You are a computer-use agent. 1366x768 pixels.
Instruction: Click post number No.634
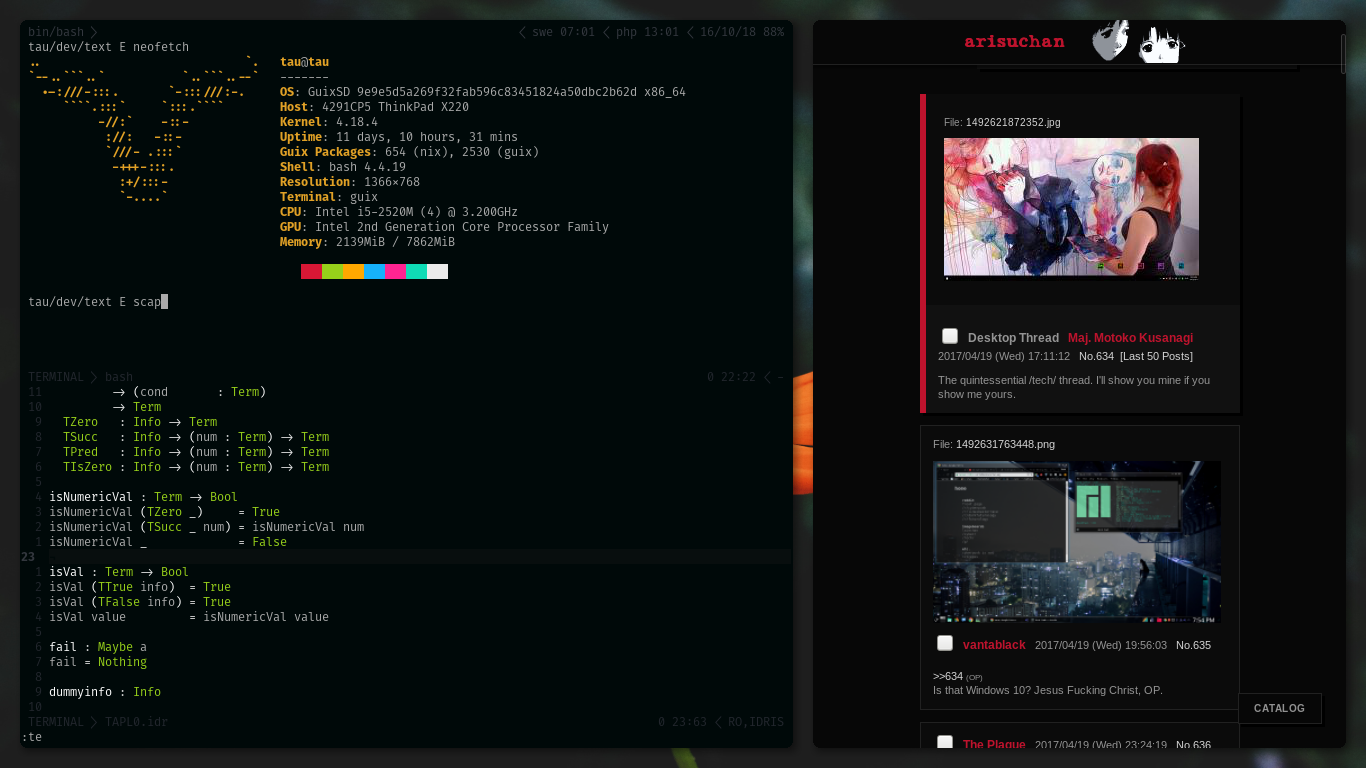(x=1096, y=356)
